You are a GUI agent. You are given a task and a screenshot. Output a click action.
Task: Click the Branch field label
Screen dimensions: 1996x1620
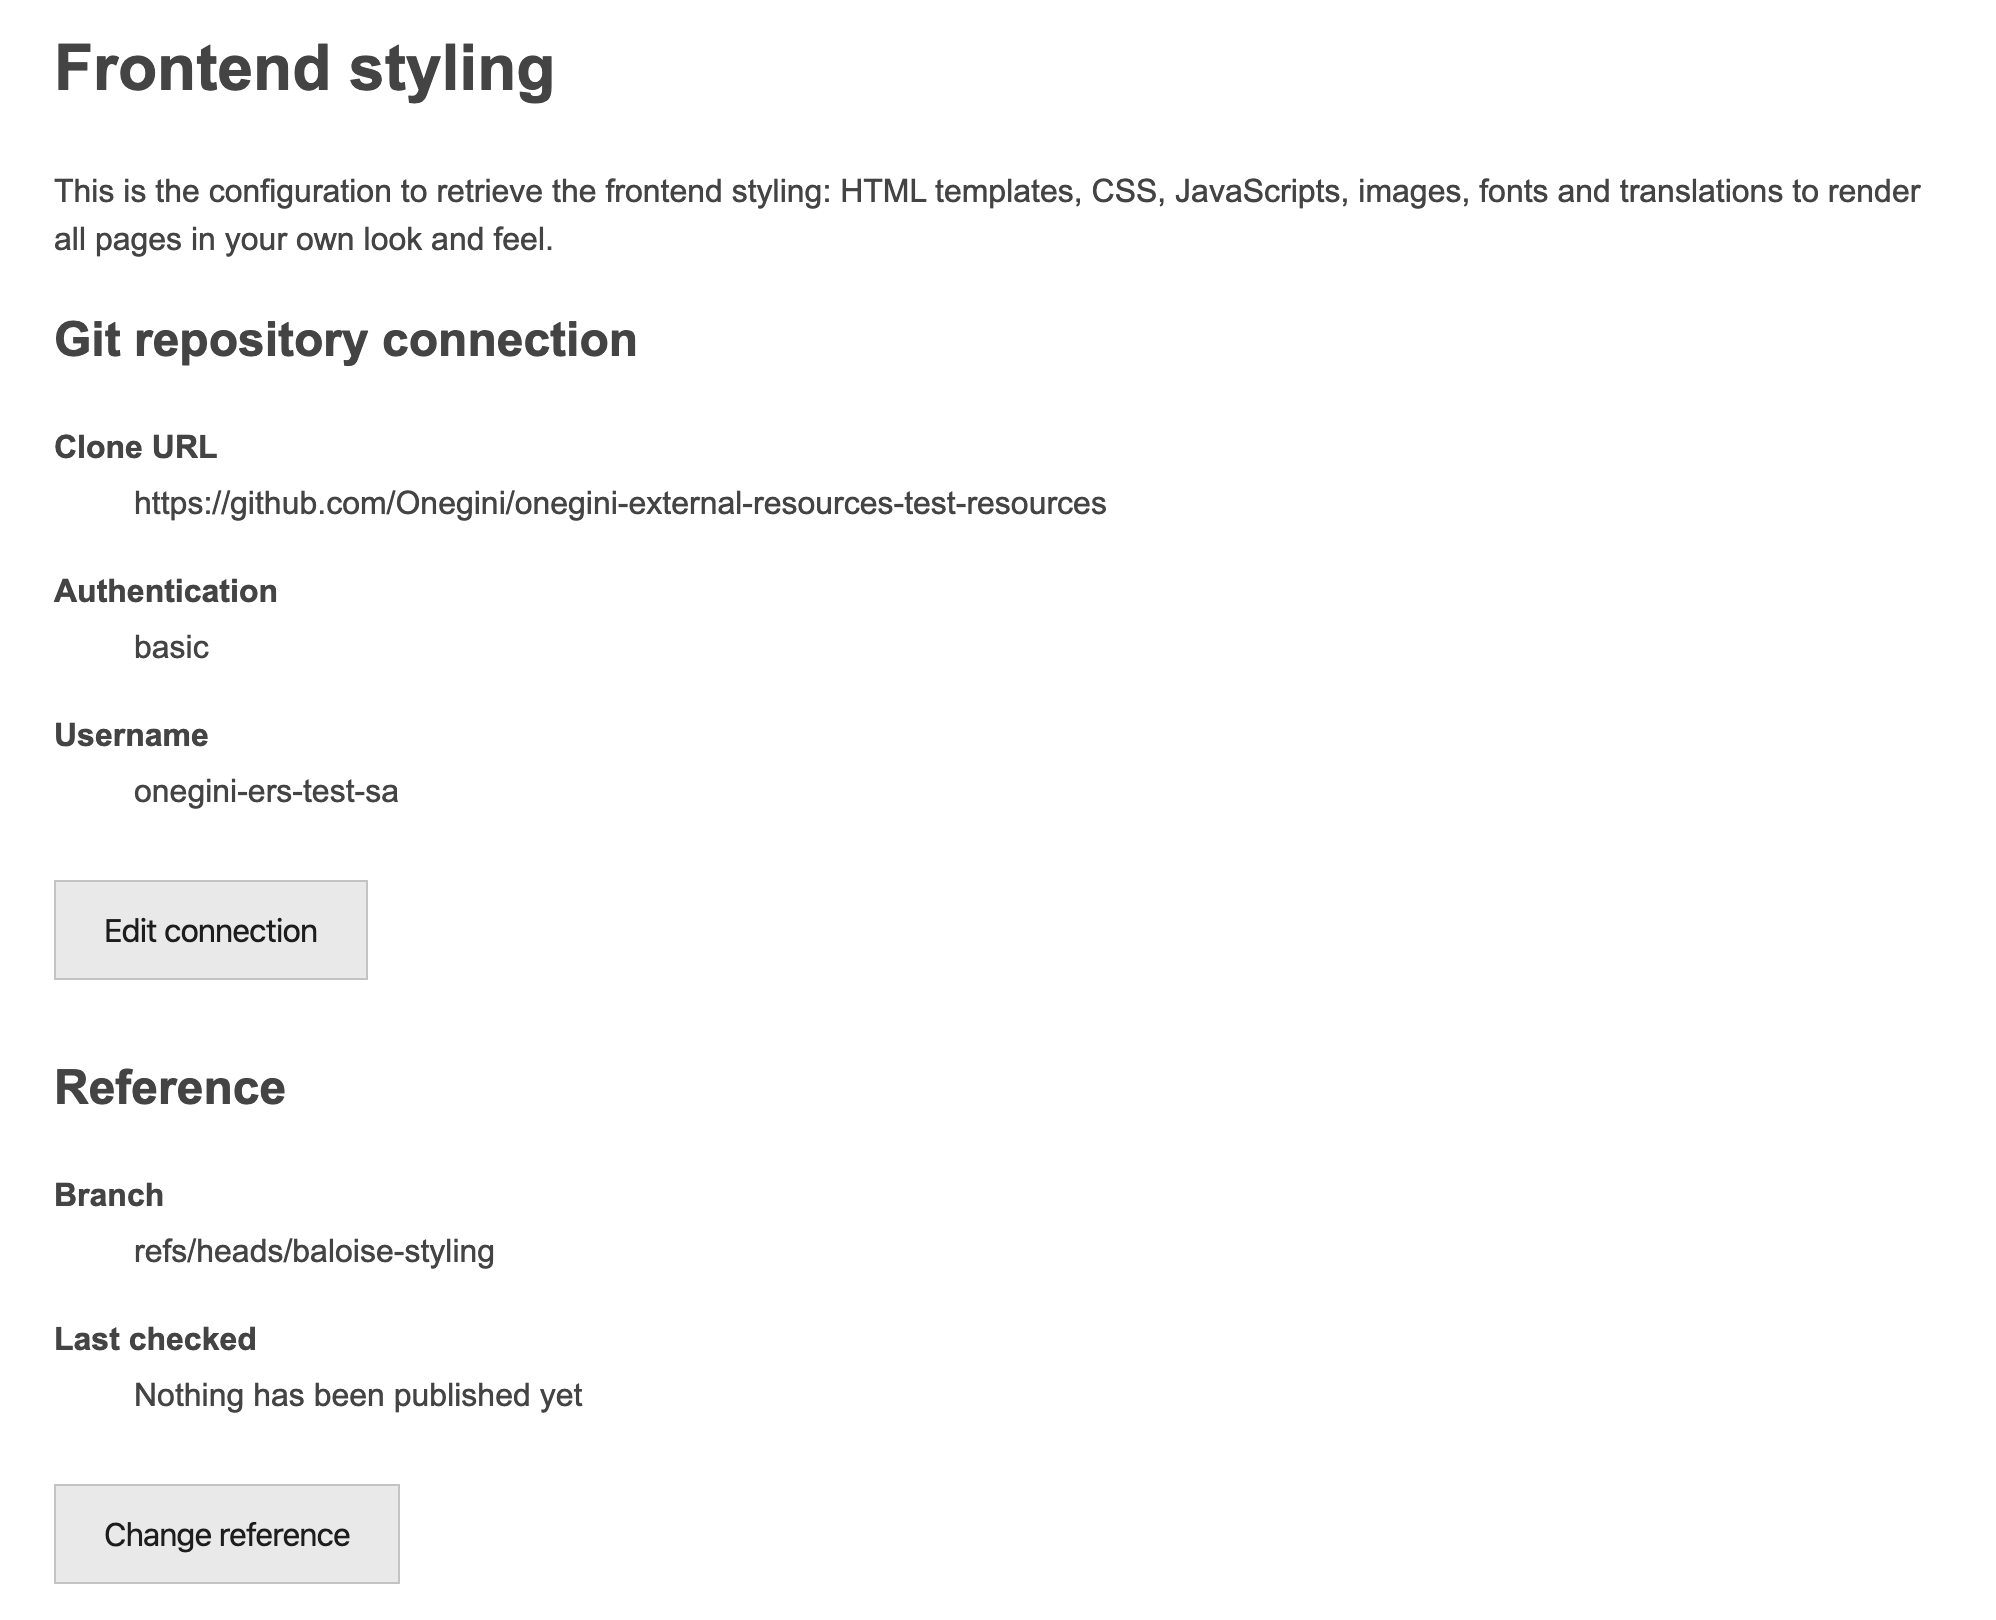[109, 1195]
